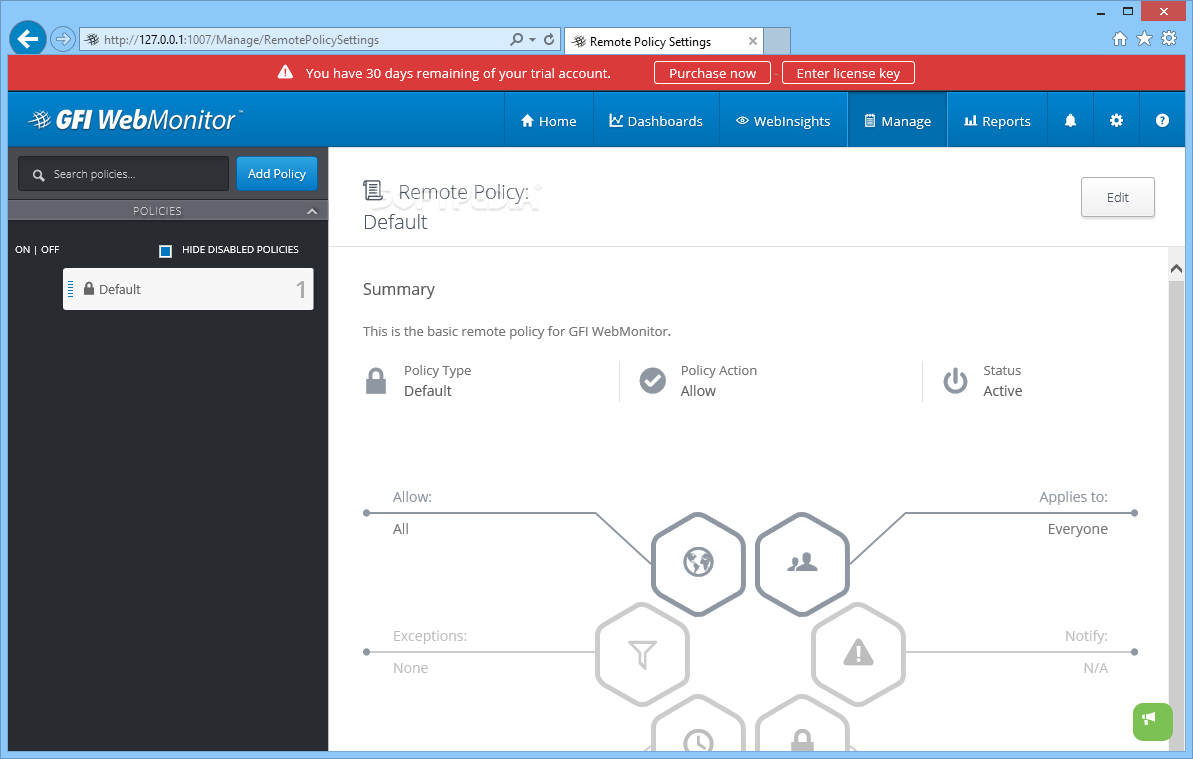Screen dimensions: 1193x759
Task: Click the users Applies-to hexagon icon
Action: point(802,564)
